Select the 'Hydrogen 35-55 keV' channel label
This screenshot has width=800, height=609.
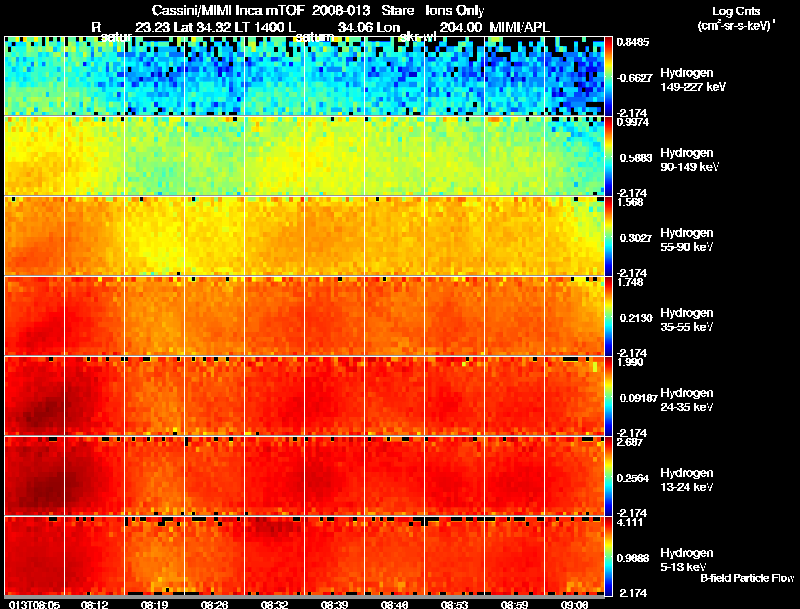click(687, 320)
